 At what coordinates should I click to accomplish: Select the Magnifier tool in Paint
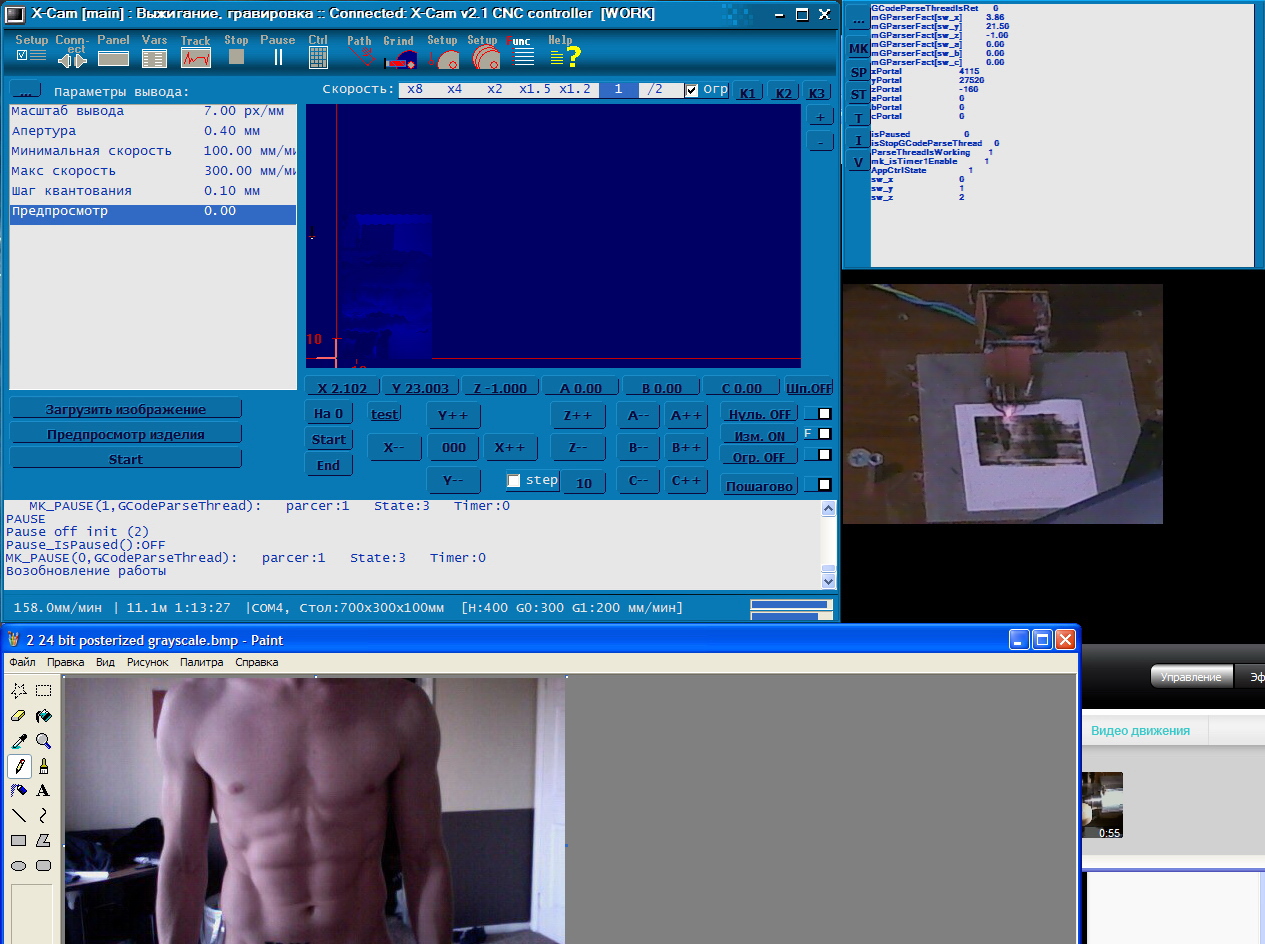point(44,741)
